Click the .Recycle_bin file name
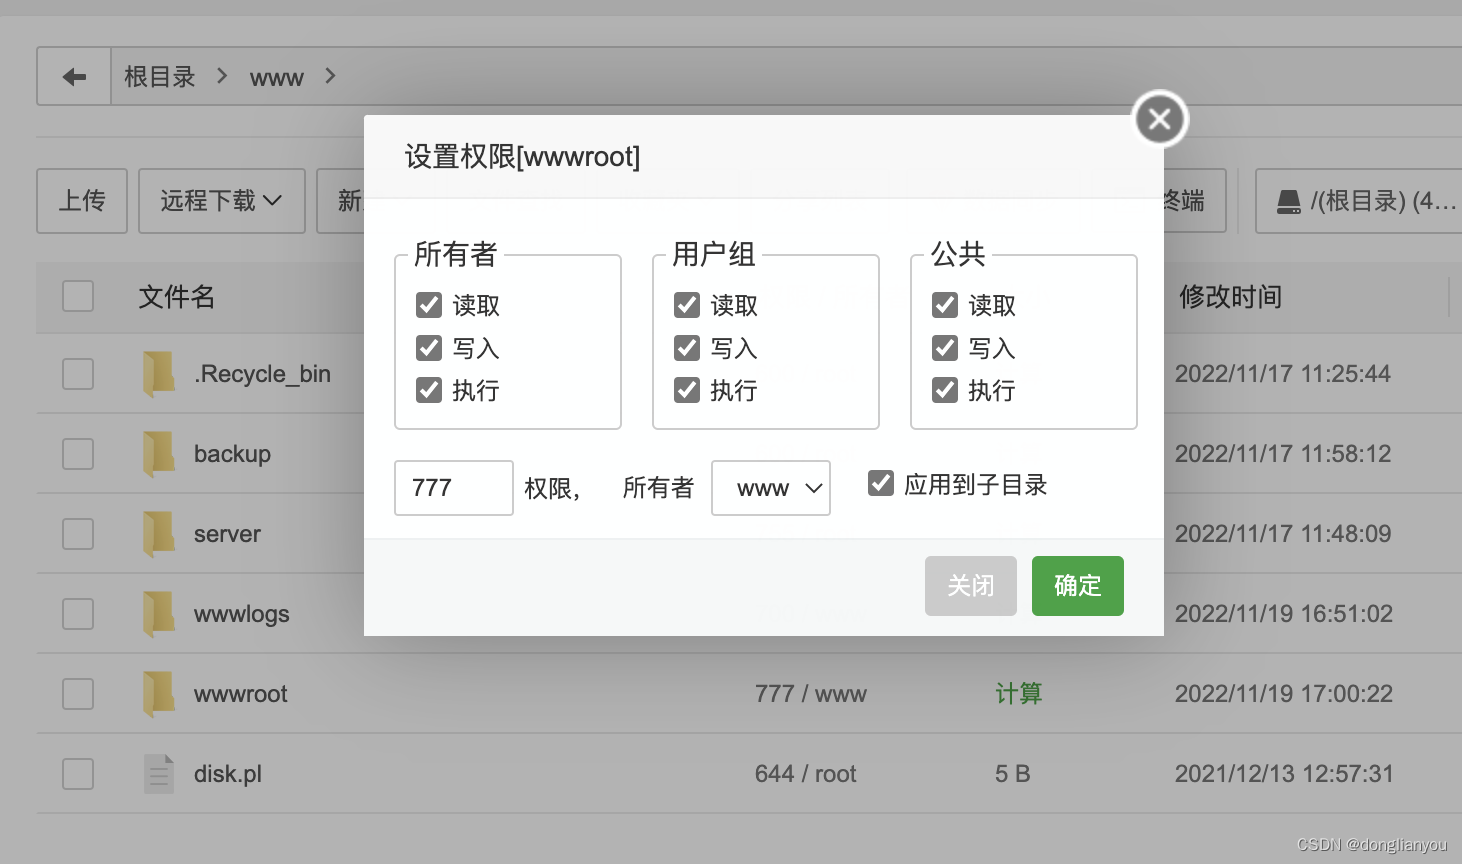The image size is (1462, 864). 262,374
